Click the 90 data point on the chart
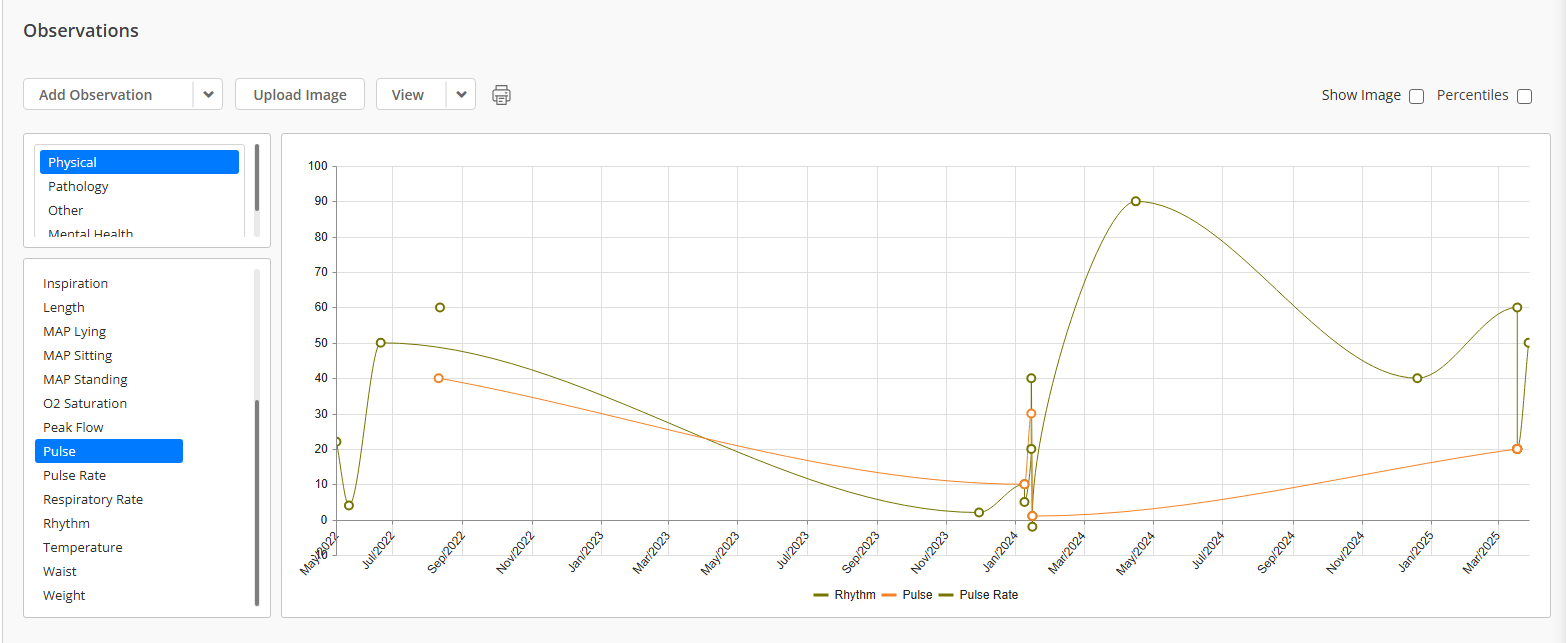Viewport: 1566px width, 643px height. tap(1136, 201)
